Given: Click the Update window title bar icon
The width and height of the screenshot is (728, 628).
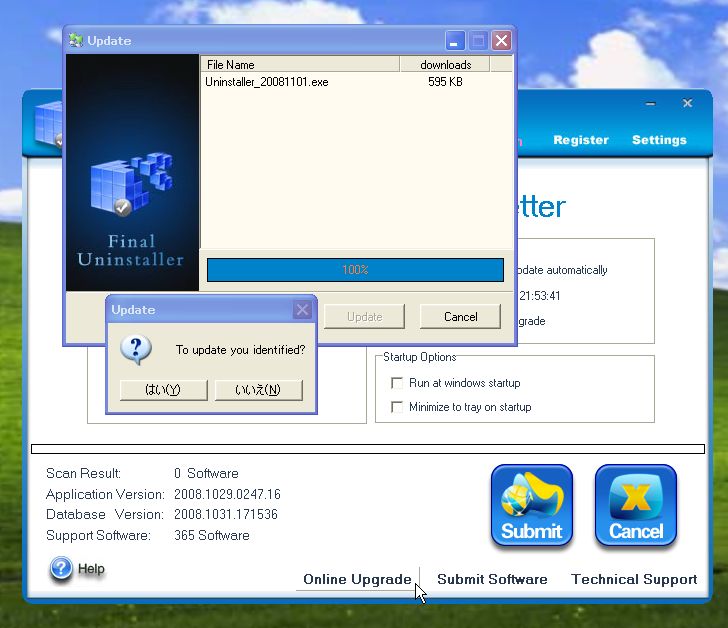Looking at the screenshot, I should [x=76, y=40].
